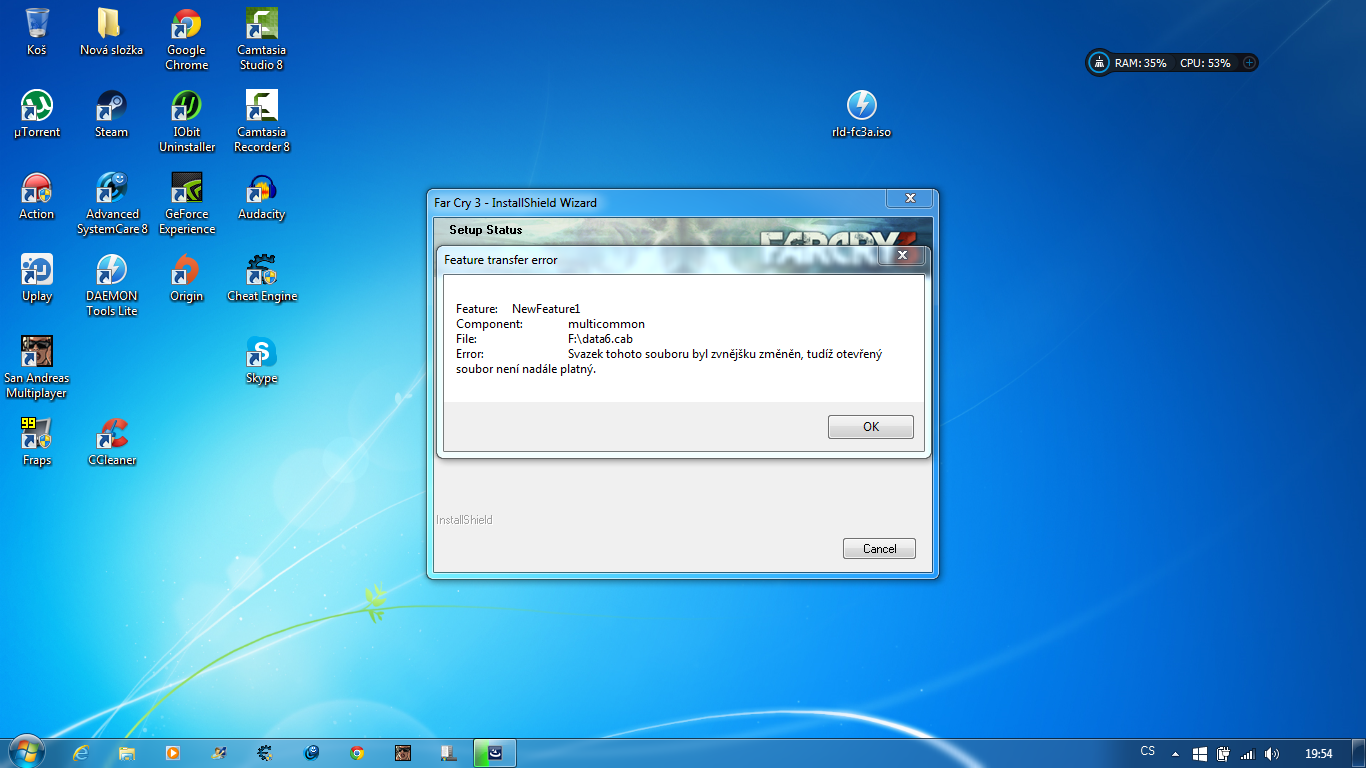
Task: Show hidden system tray icons
Action: (x=1175, y=753)
